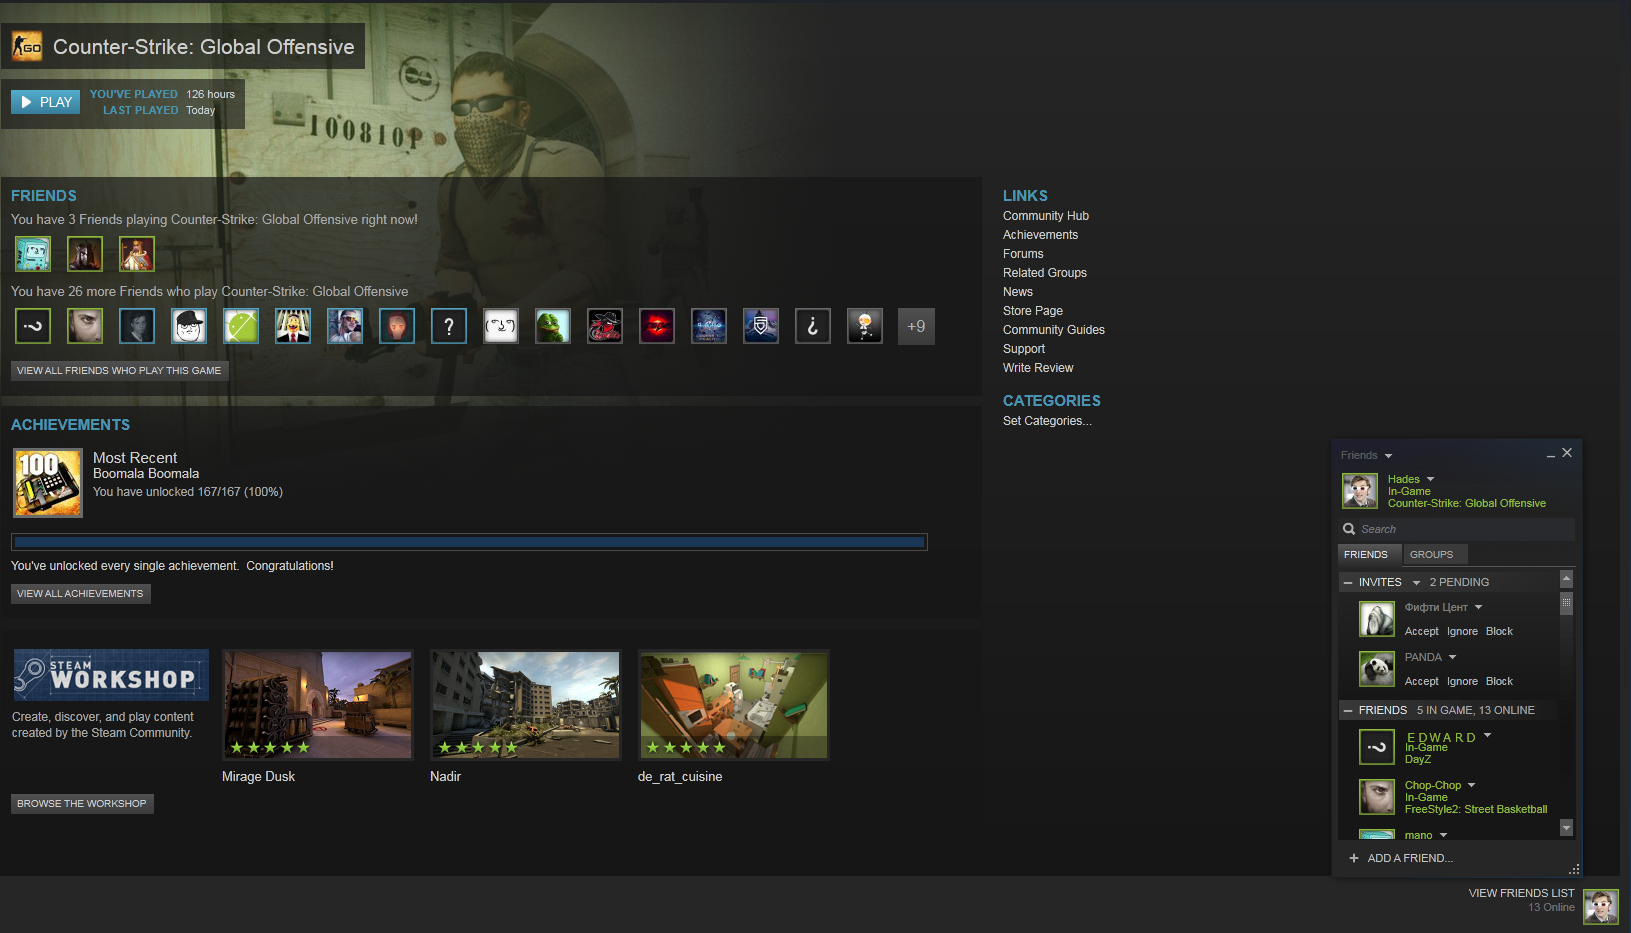Collapse the INVITES section
The width and height of the screenshot is (1631, 933).
pyautogui.click(x=1348, y=582)
